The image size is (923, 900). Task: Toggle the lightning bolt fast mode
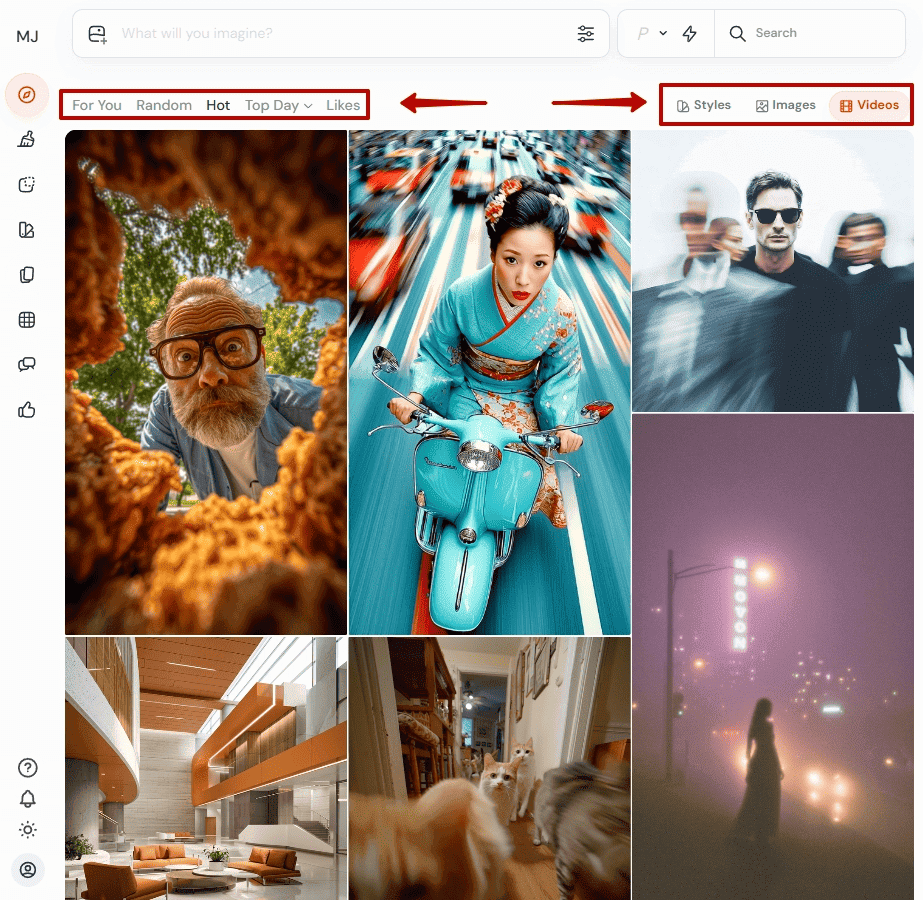689,34
